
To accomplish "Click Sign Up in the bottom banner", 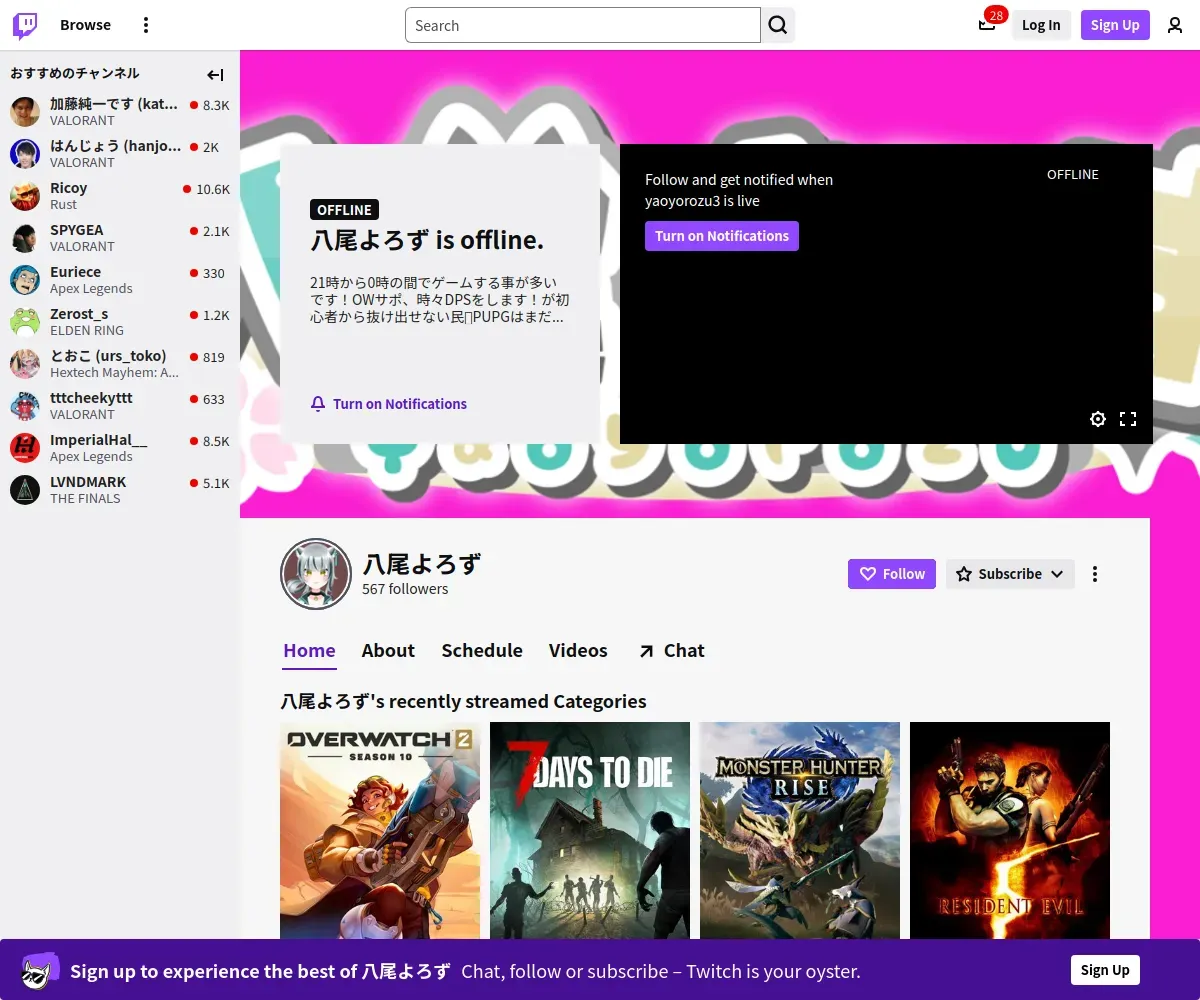I will point(1105,970).
